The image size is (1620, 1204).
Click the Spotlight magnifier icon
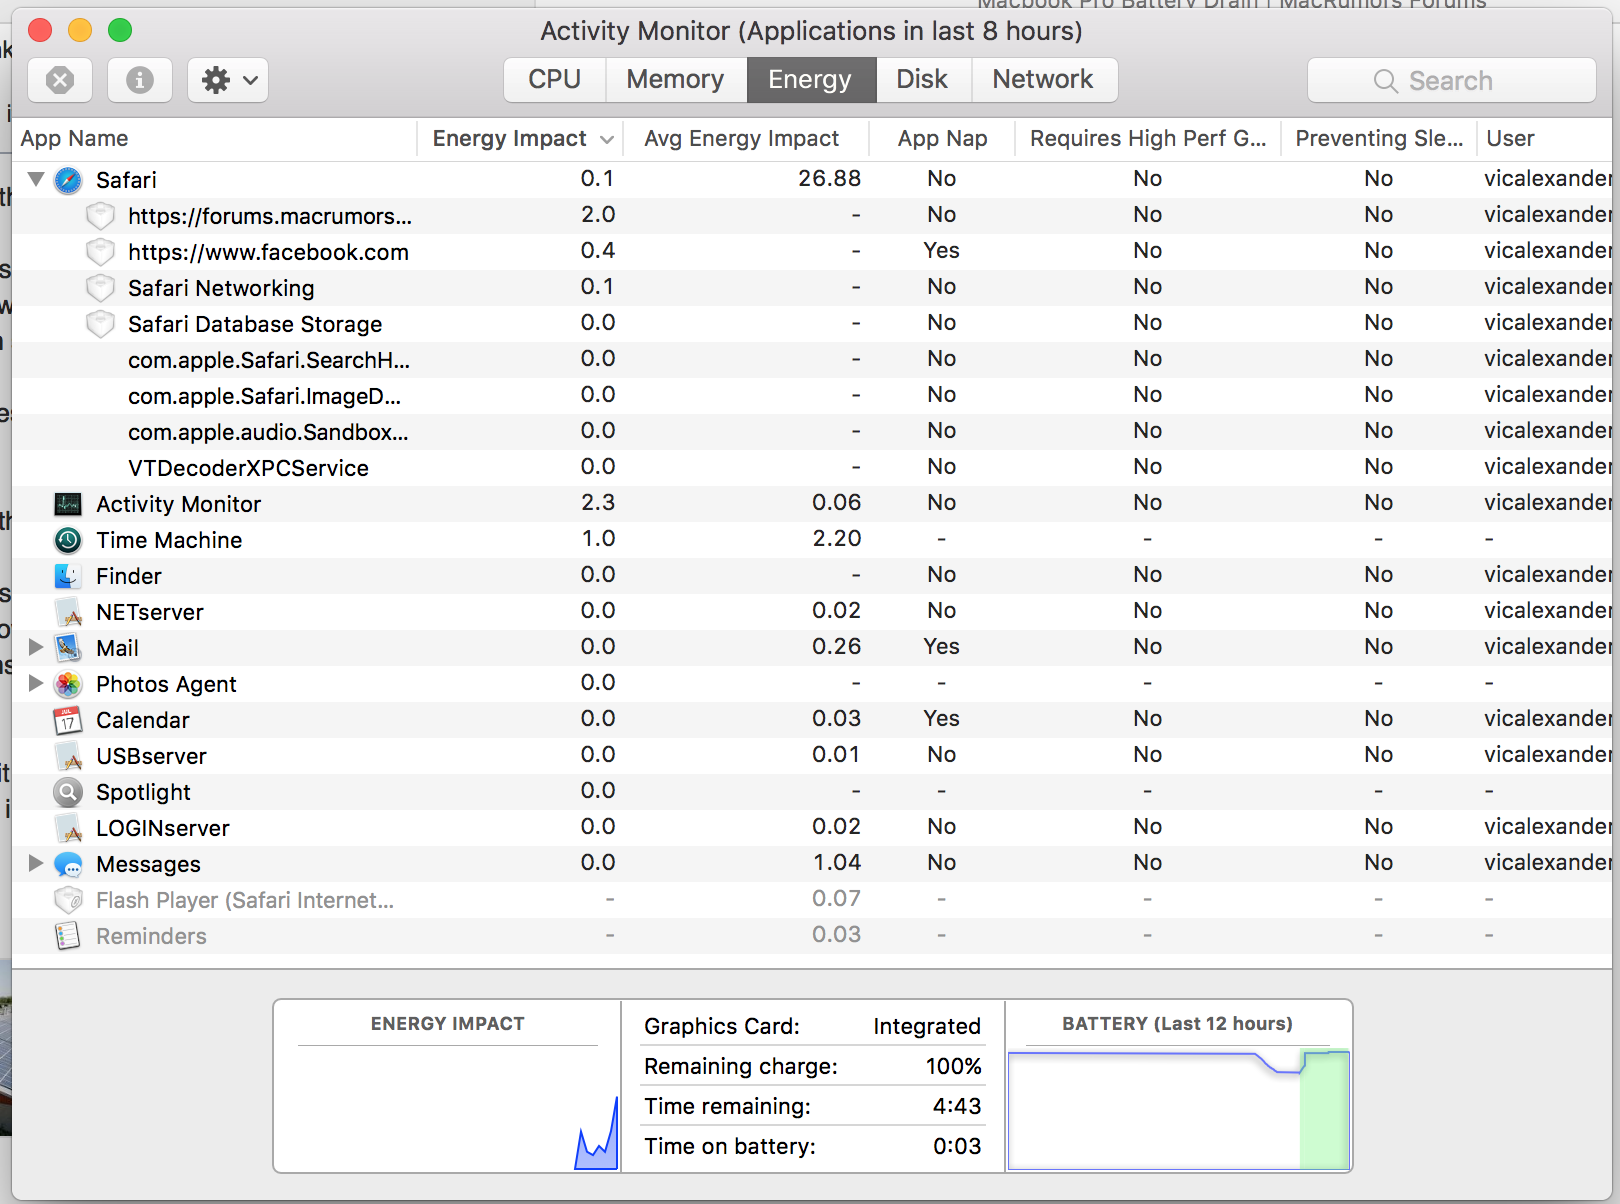(68, 792)
